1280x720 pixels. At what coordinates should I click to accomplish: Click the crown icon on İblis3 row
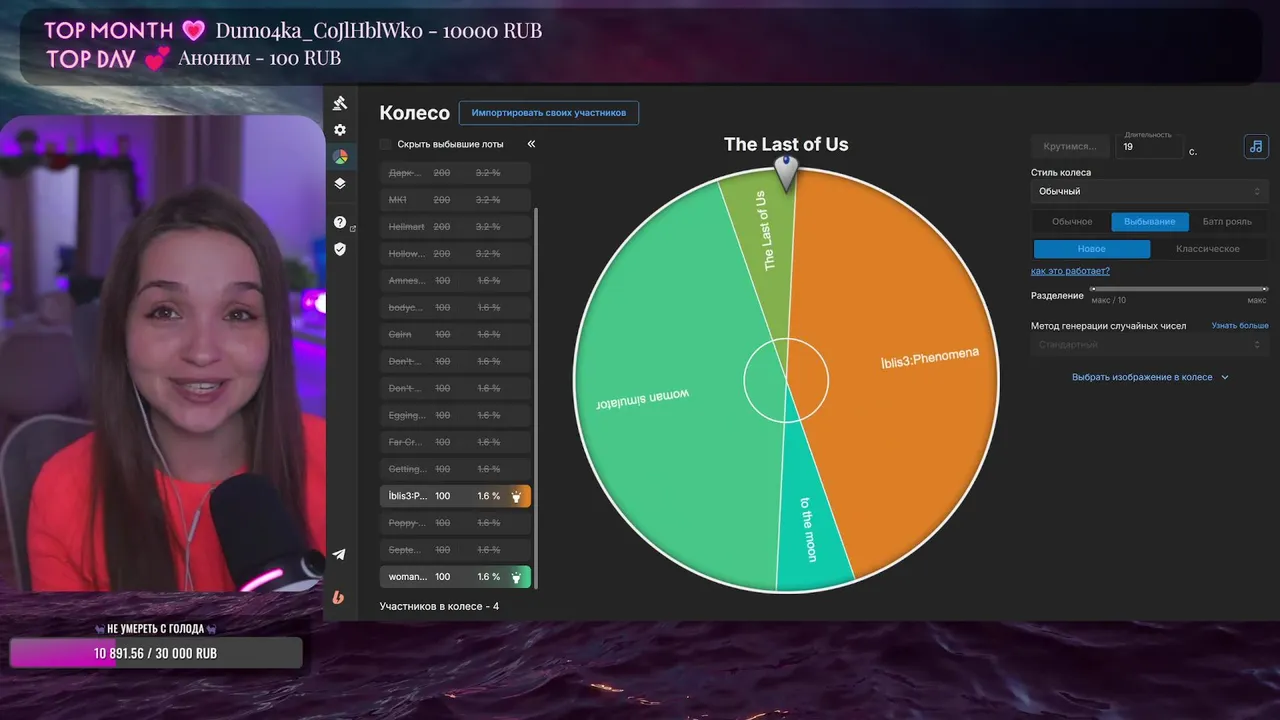(516, 496)
